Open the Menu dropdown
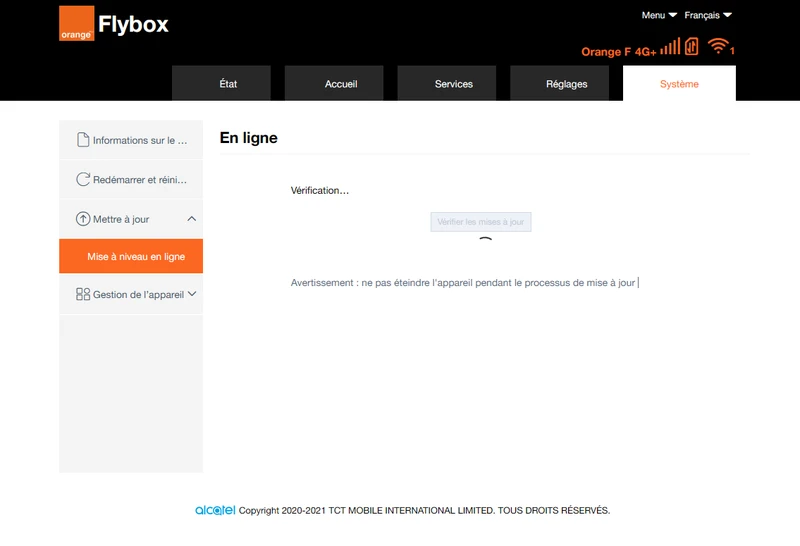 click(x=659, y=15)
